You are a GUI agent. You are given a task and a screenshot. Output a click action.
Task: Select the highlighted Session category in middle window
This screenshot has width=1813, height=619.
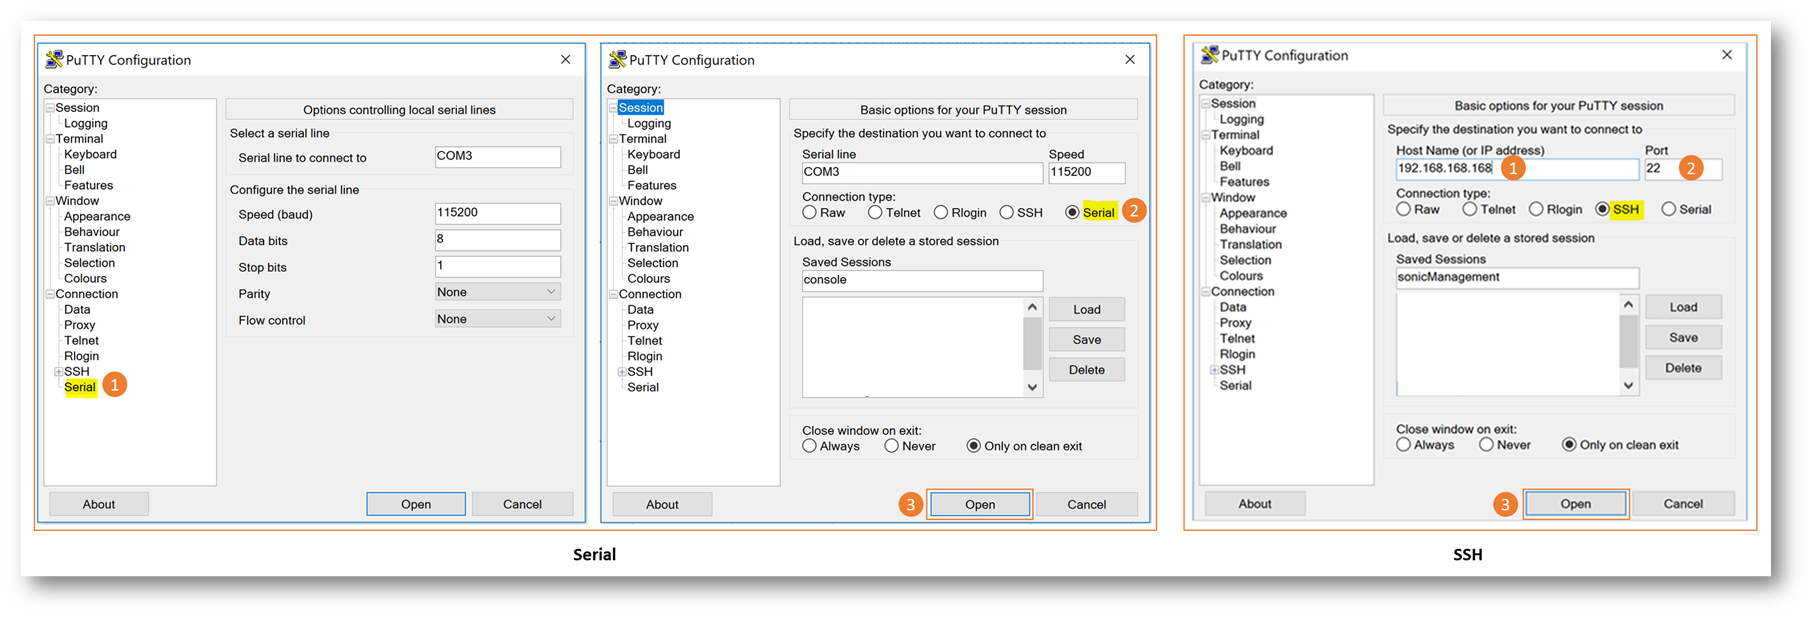(640, 108)
